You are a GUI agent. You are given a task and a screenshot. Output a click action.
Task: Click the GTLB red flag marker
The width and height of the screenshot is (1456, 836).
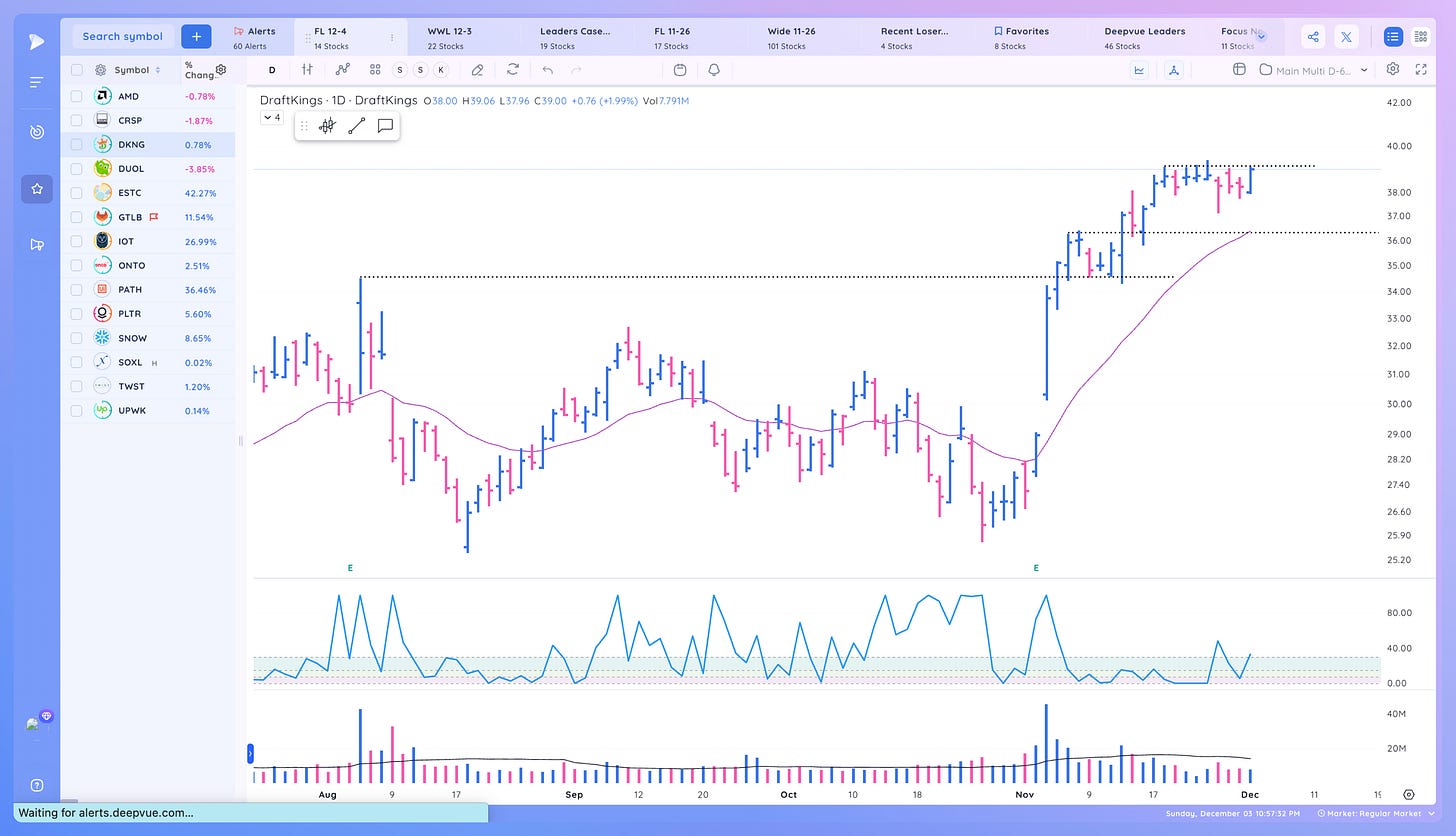tap(154, 217)
